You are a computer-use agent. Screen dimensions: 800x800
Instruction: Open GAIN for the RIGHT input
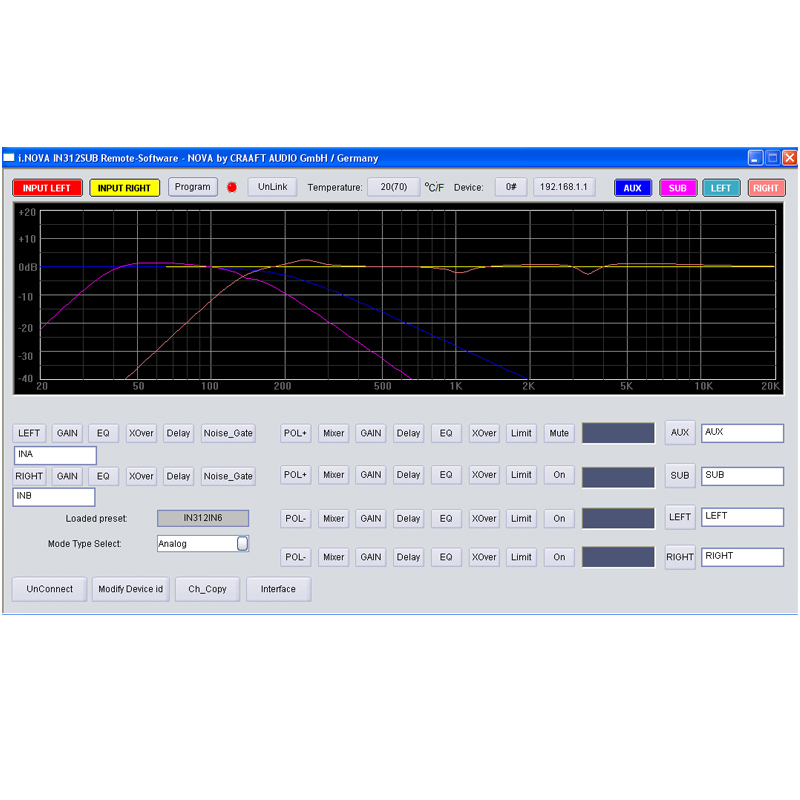click(67, 476)
